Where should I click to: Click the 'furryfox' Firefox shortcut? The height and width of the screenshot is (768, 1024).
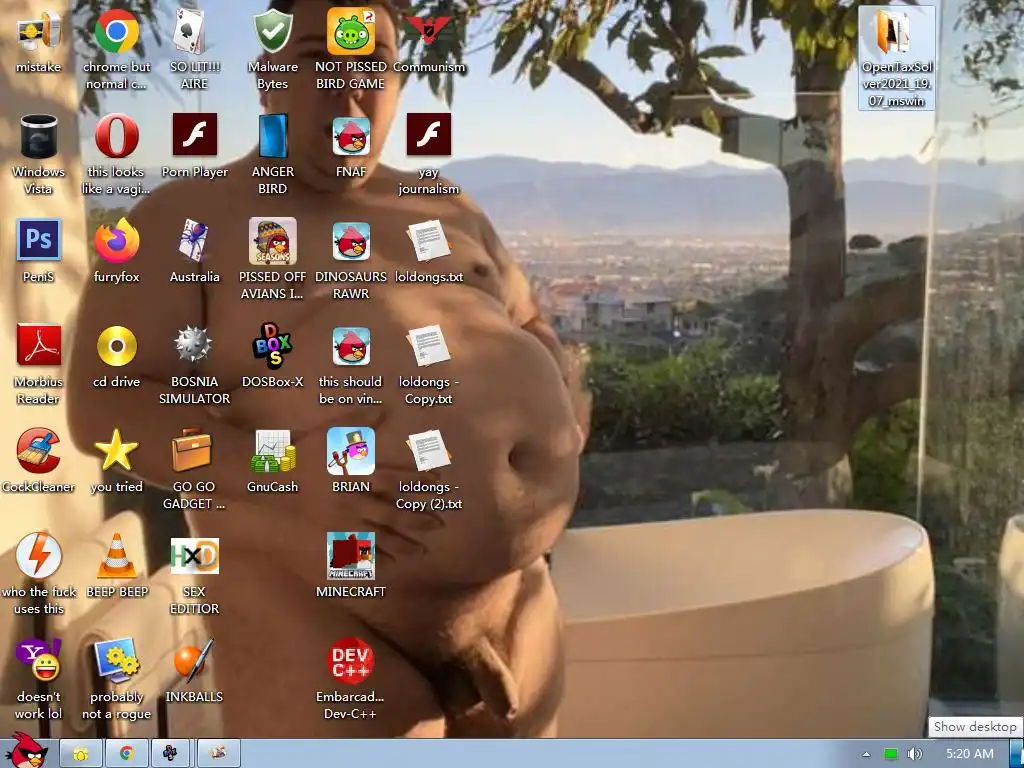coord(116,251)
